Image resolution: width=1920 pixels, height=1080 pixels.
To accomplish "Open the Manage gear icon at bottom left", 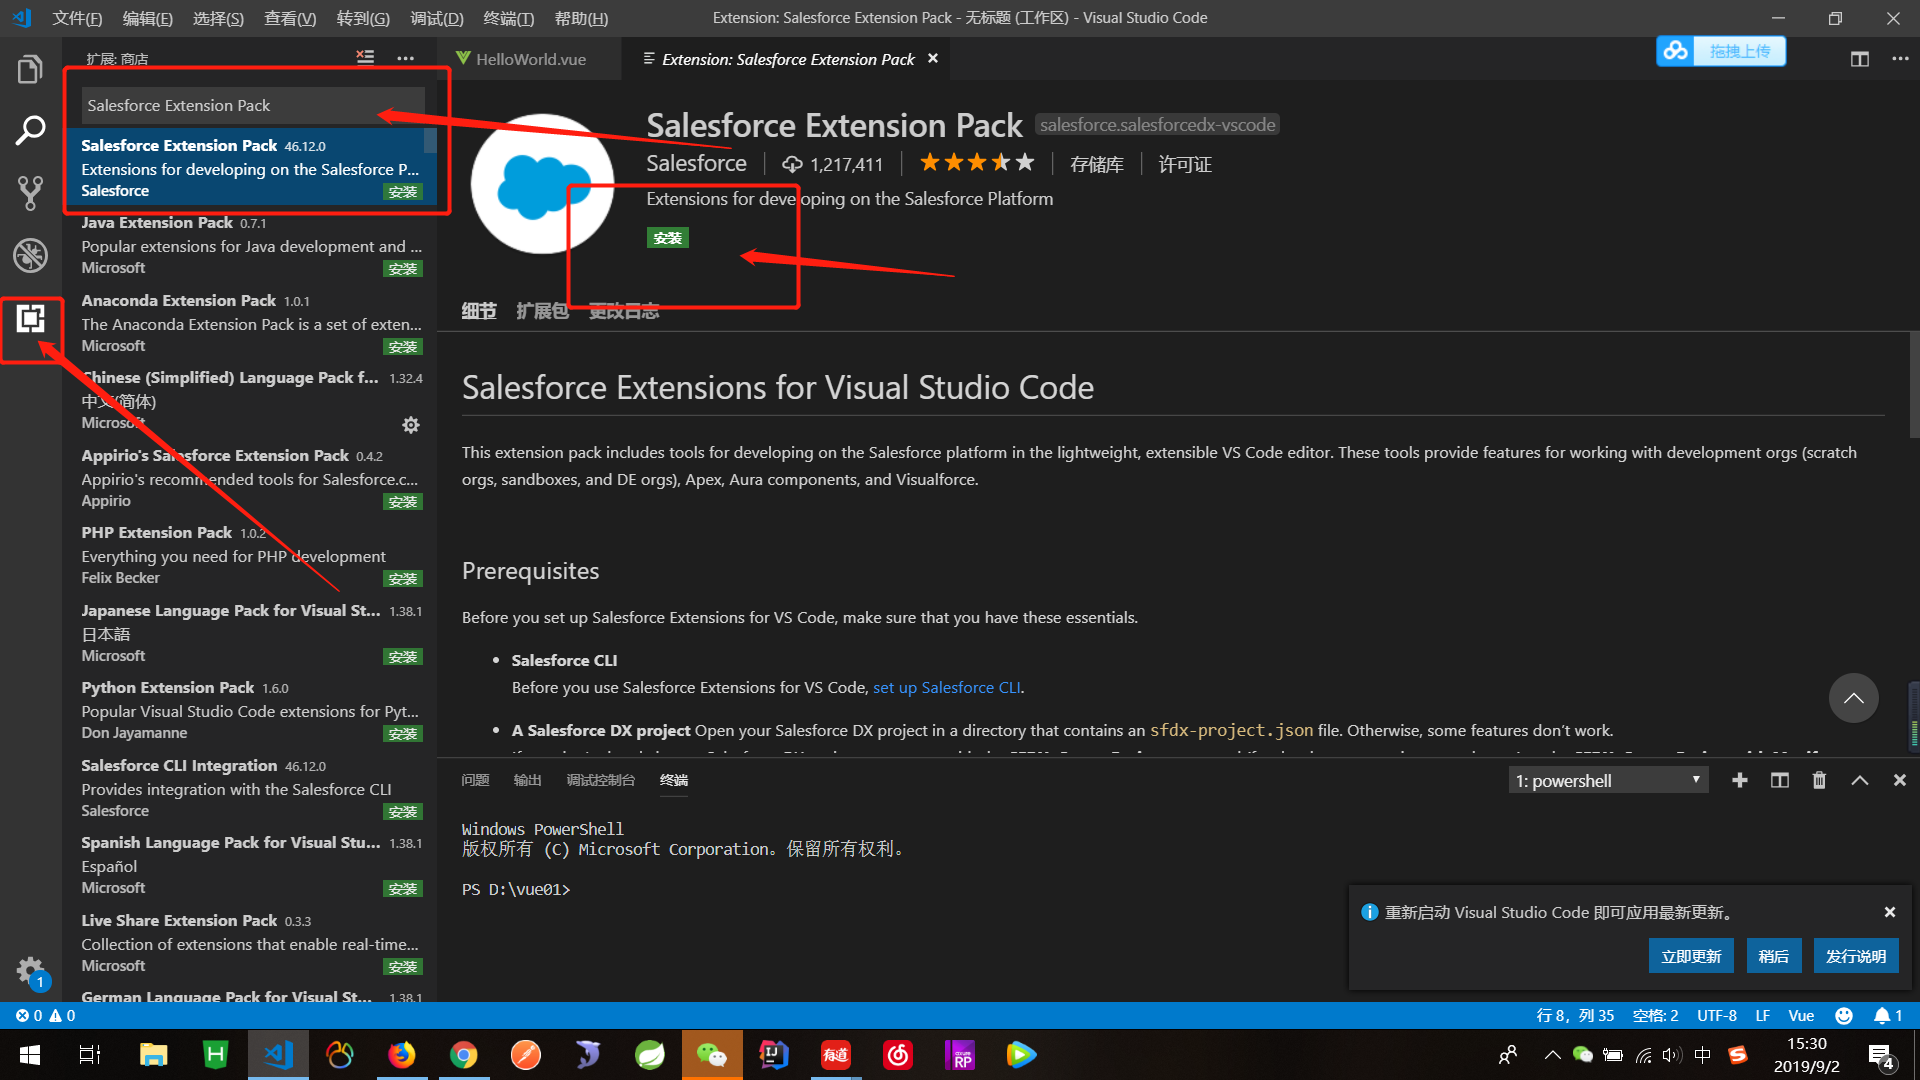I will coord(30,970).
